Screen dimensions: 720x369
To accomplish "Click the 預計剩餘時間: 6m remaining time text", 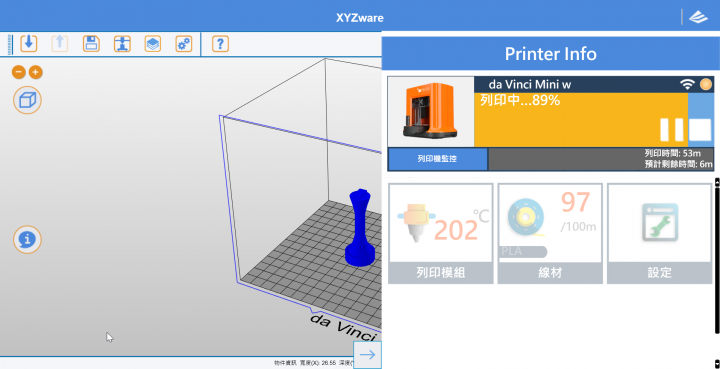I will click(x=679, y=164).
